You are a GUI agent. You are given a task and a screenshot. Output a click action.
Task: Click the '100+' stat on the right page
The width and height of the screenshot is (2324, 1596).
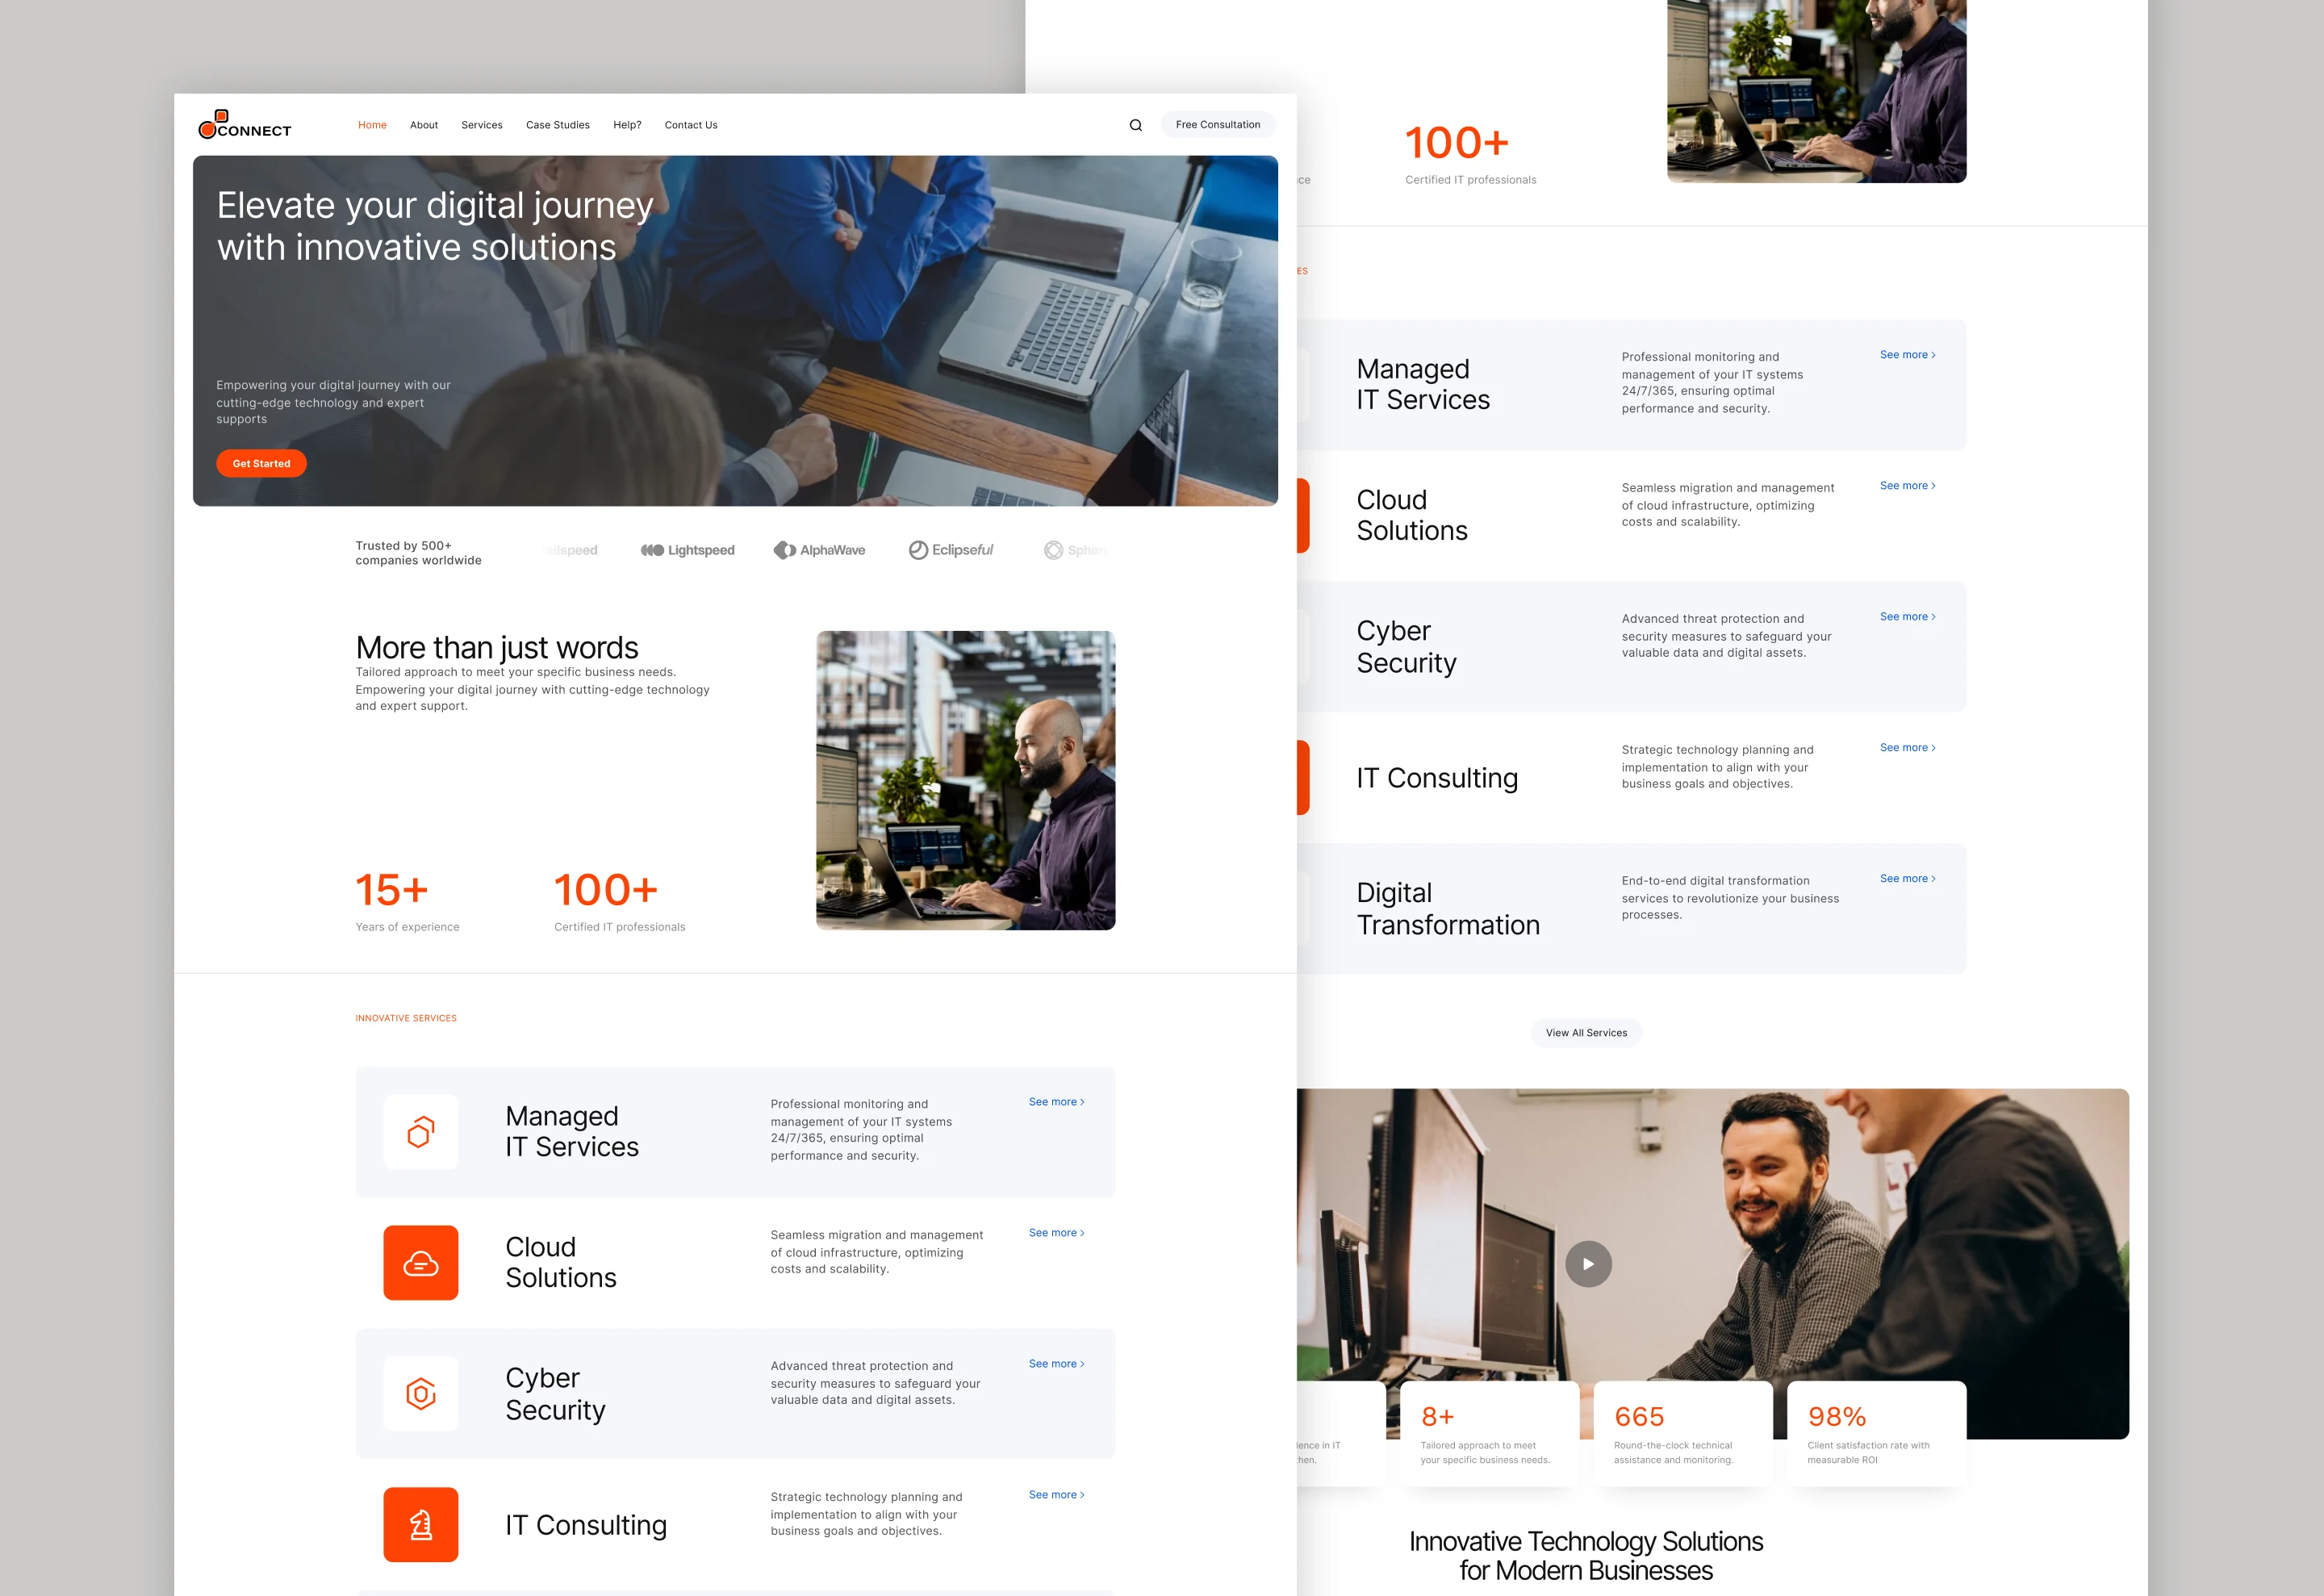pyautogui.click(x=1457, y=143)
